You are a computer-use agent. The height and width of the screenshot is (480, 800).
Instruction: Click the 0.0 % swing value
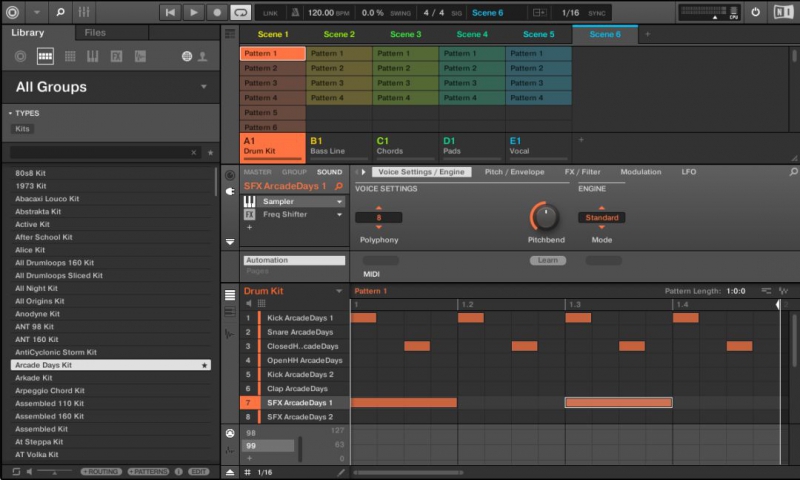pos(372,13)
